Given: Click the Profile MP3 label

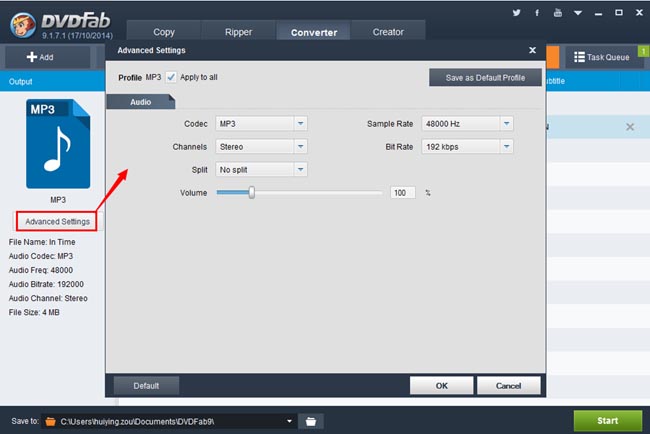Looking at the screenshot, I should (140, 78).
